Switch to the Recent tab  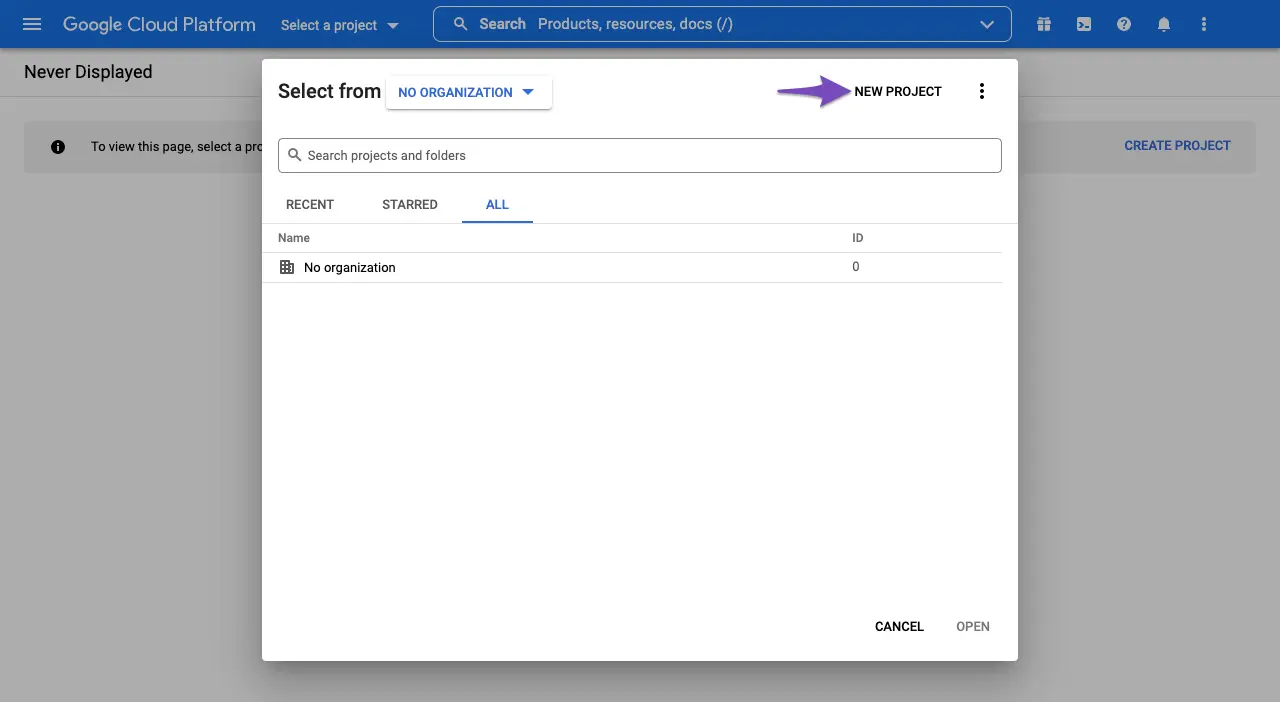click(310, 204)
